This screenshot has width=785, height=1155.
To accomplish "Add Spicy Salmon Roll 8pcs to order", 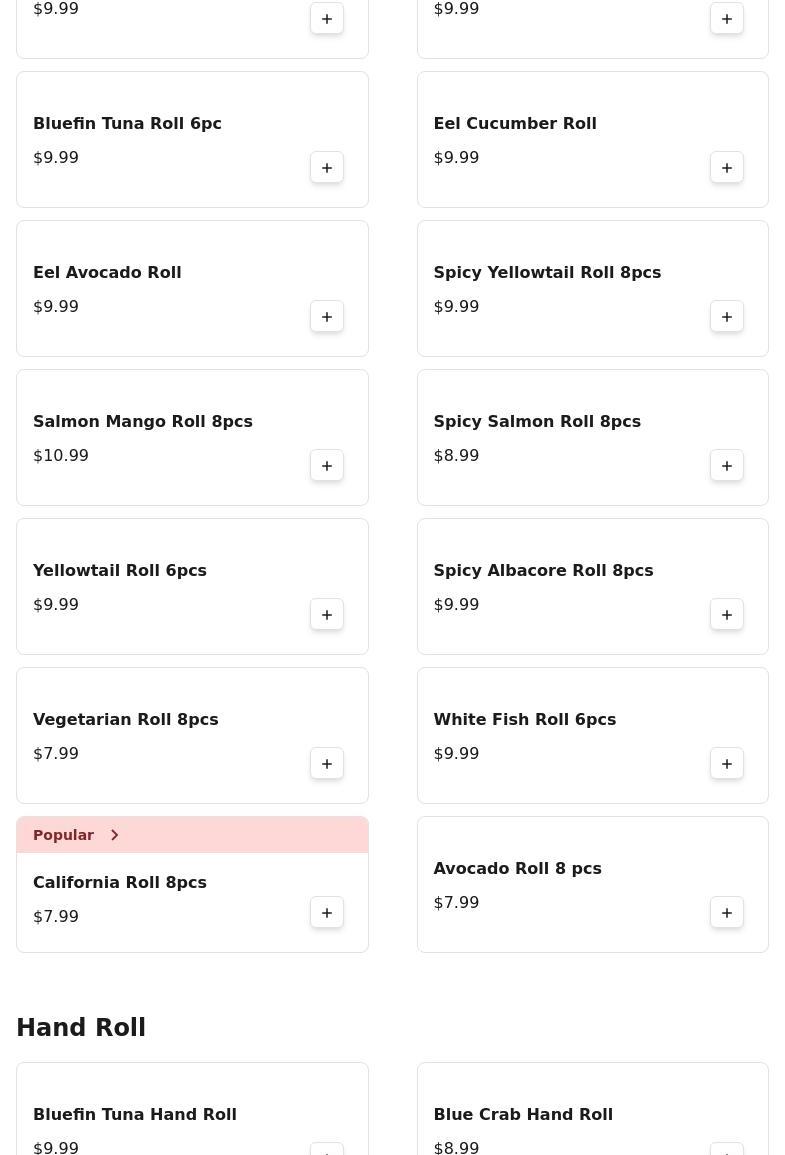I will 727,466.
